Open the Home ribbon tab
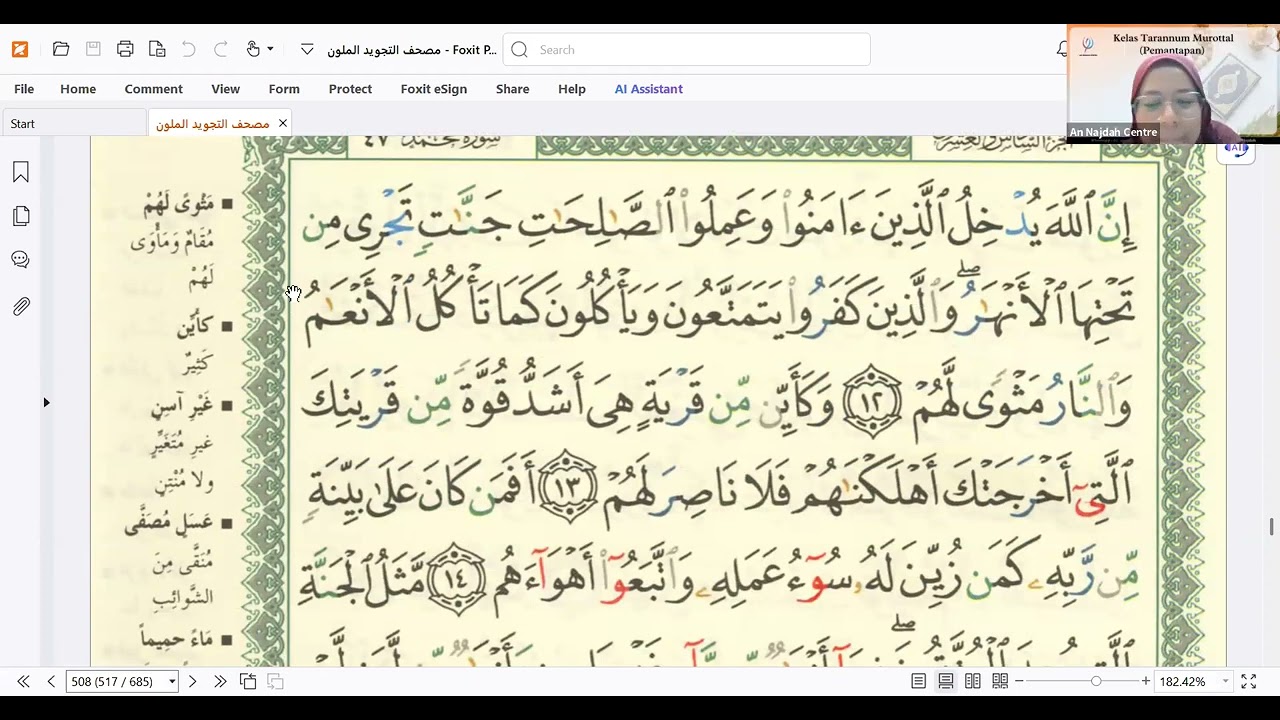Image resolution: width=1280 pixels, height=720 pixels. [78, 89]
